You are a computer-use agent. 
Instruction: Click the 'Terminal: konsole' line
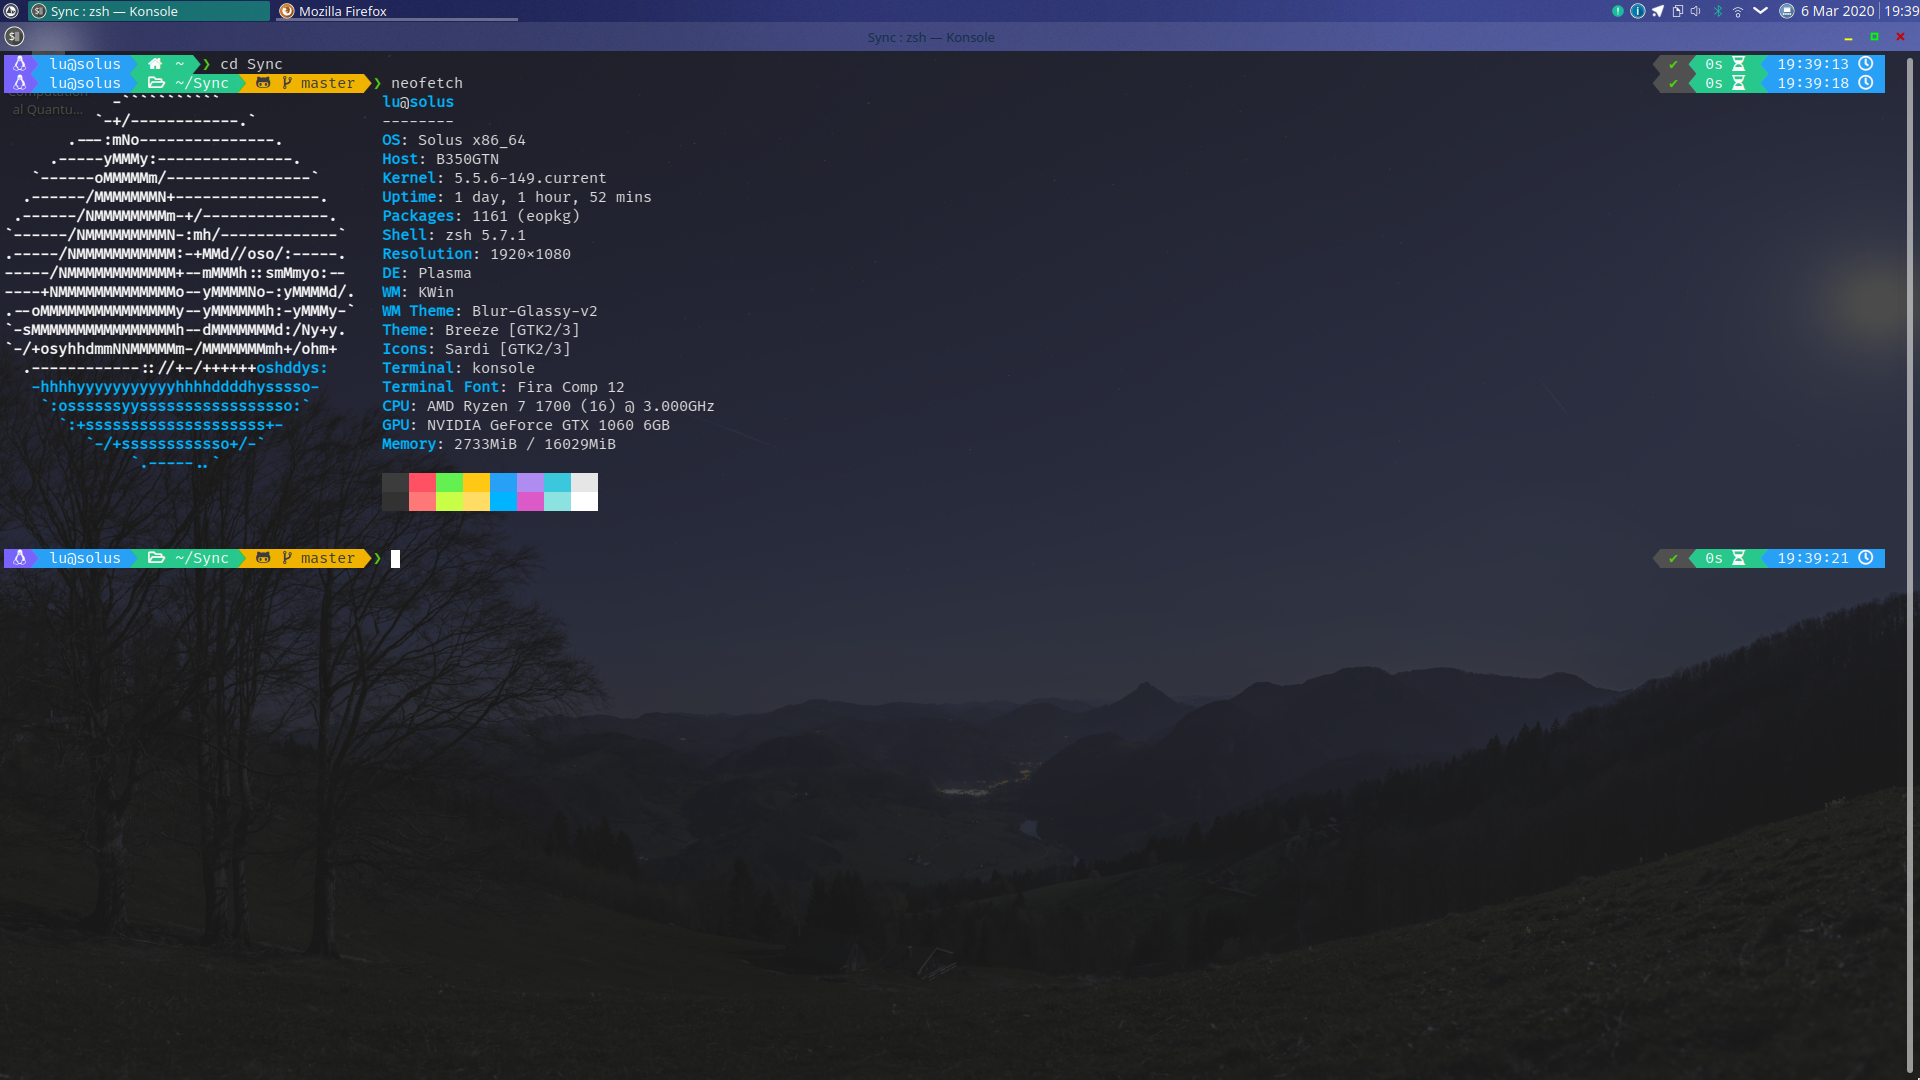[458, 368]
